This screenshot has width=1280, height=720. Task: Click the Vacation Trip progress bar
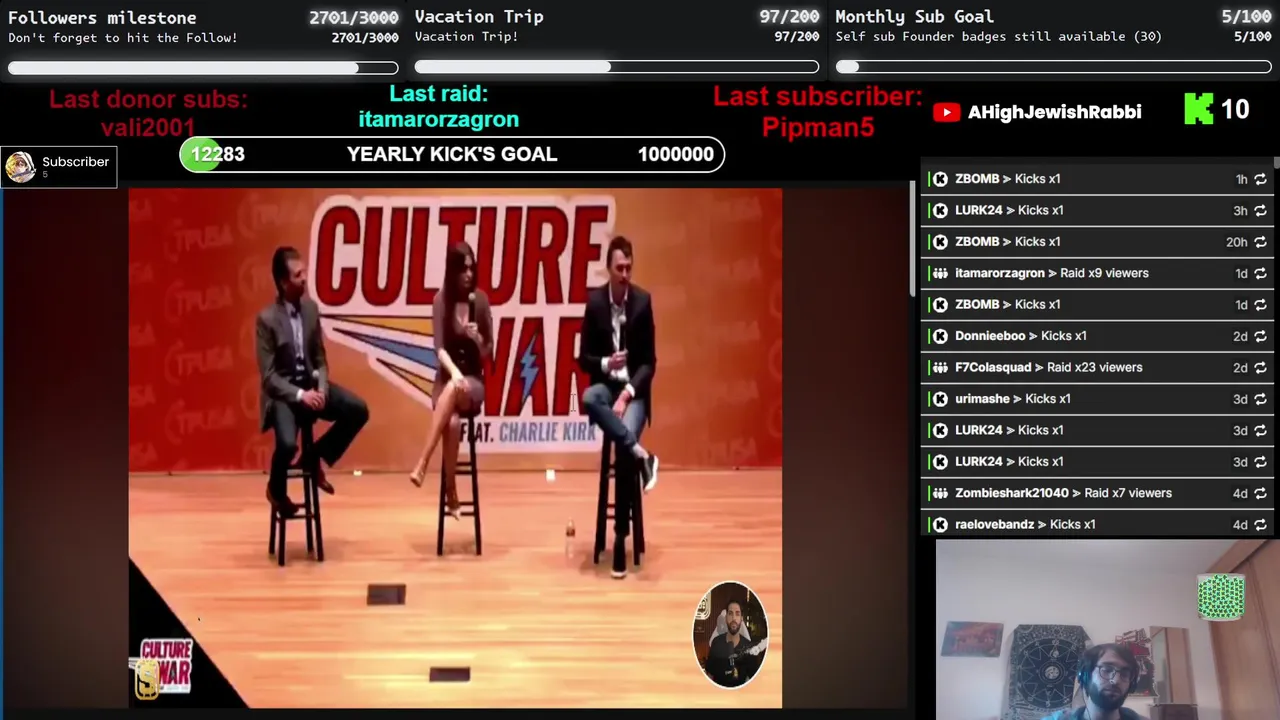click(617, 67)
